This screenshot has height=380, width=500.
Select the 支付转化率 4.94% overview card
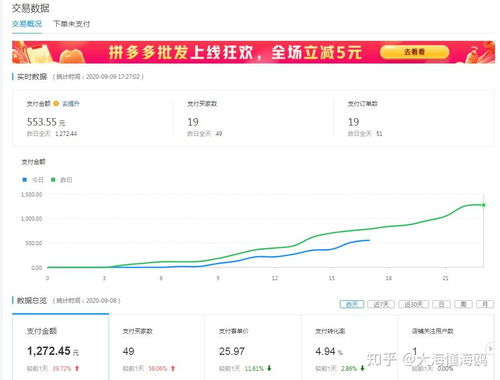349,347
